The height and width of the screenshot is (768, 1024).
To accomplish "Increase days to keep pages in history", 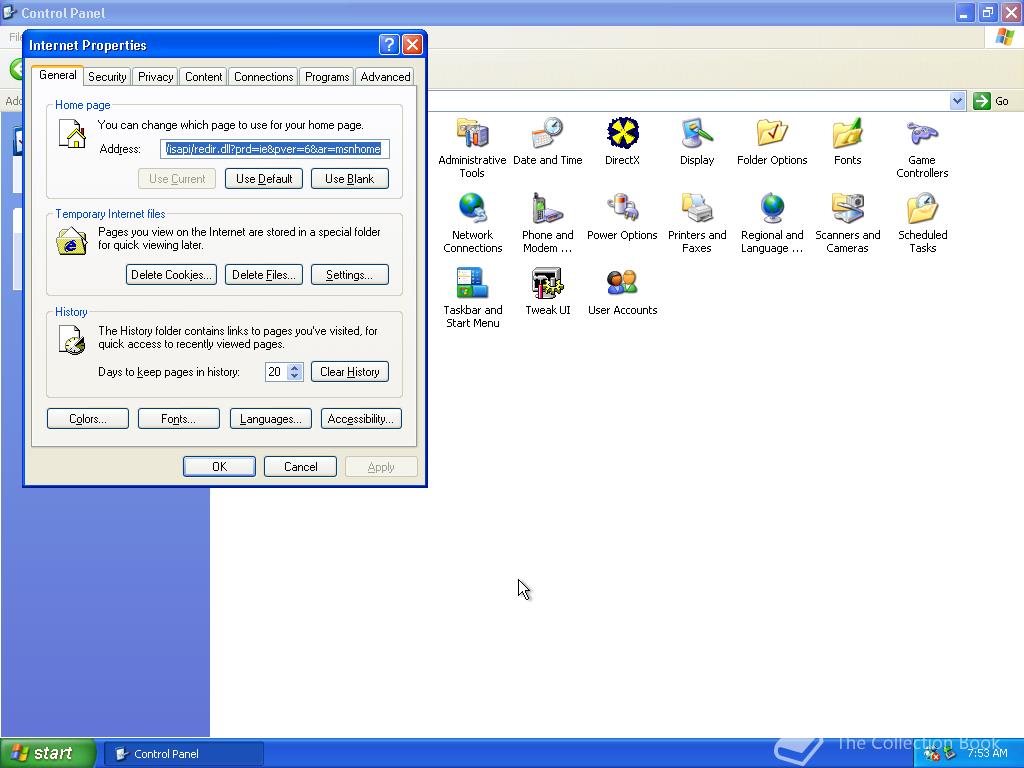I will coord(295,368).
